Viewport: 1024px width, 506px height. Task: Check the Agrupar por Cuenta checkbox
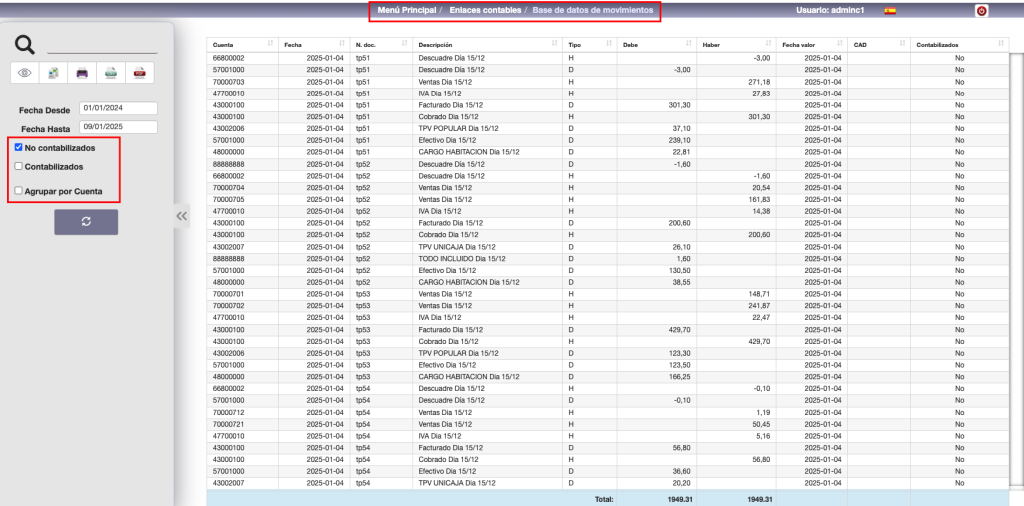pos(19,190)
